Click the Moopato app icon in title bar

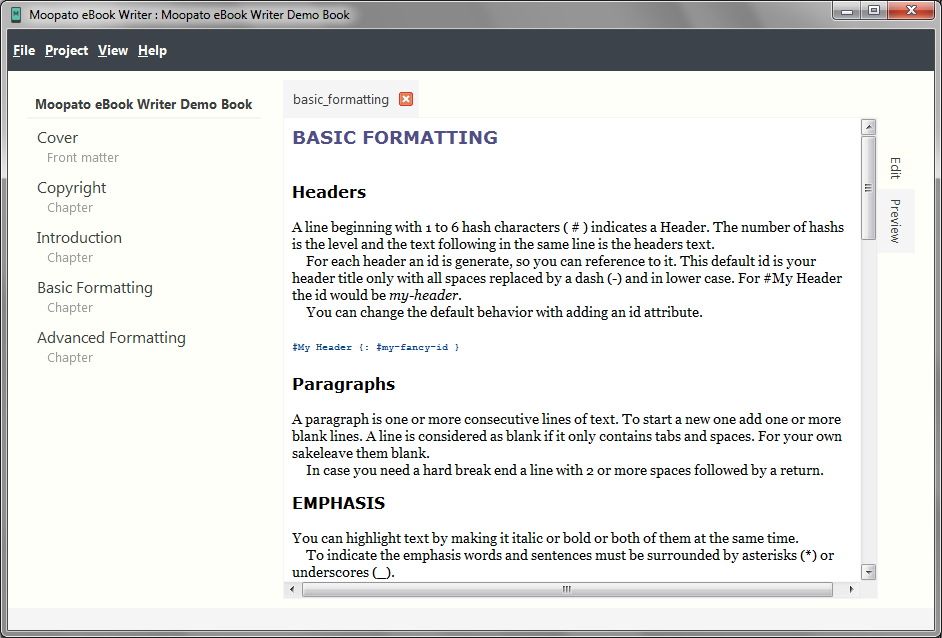[17, 14]
